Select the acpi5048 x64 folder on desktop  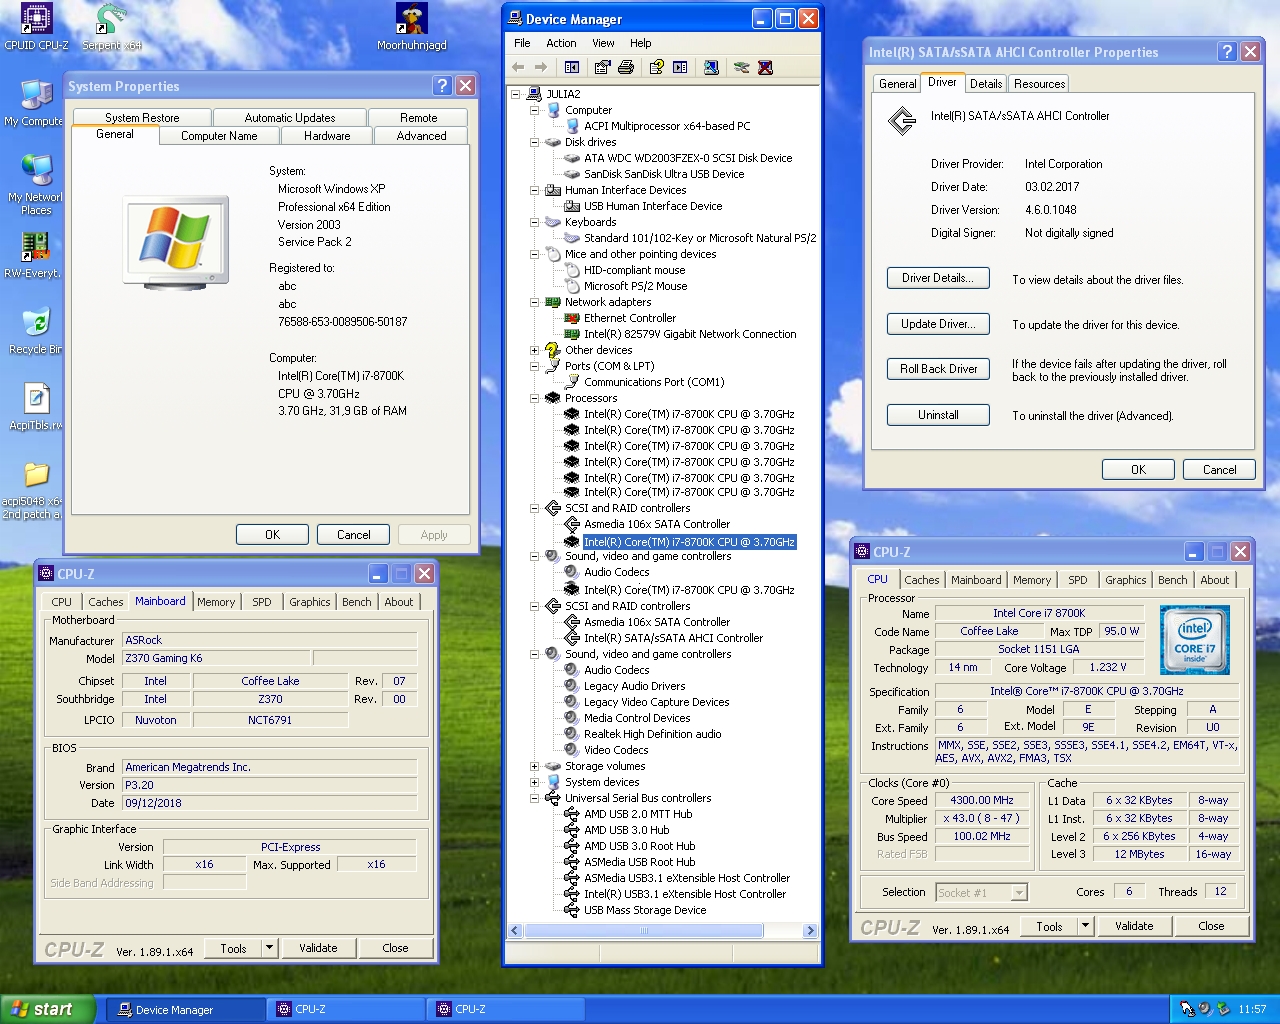[33, 490]
